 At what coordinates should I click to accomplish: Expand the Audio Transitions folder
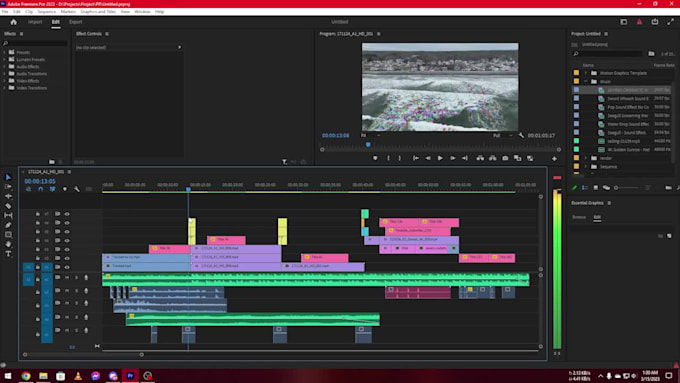pyautogui.click(x=5, y=74)
